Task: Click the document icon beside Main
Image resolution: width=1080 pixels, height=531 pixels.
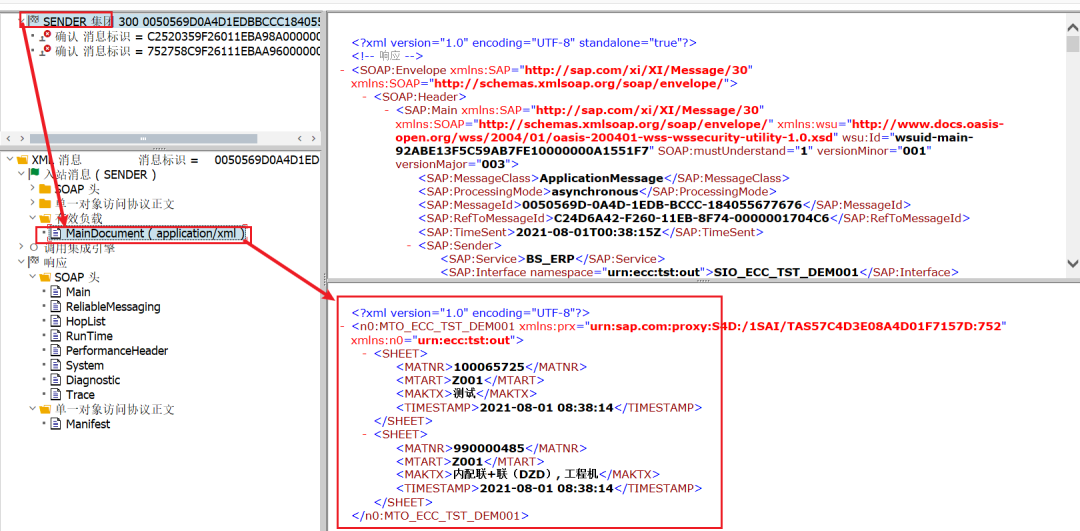Action: [56, 292]
